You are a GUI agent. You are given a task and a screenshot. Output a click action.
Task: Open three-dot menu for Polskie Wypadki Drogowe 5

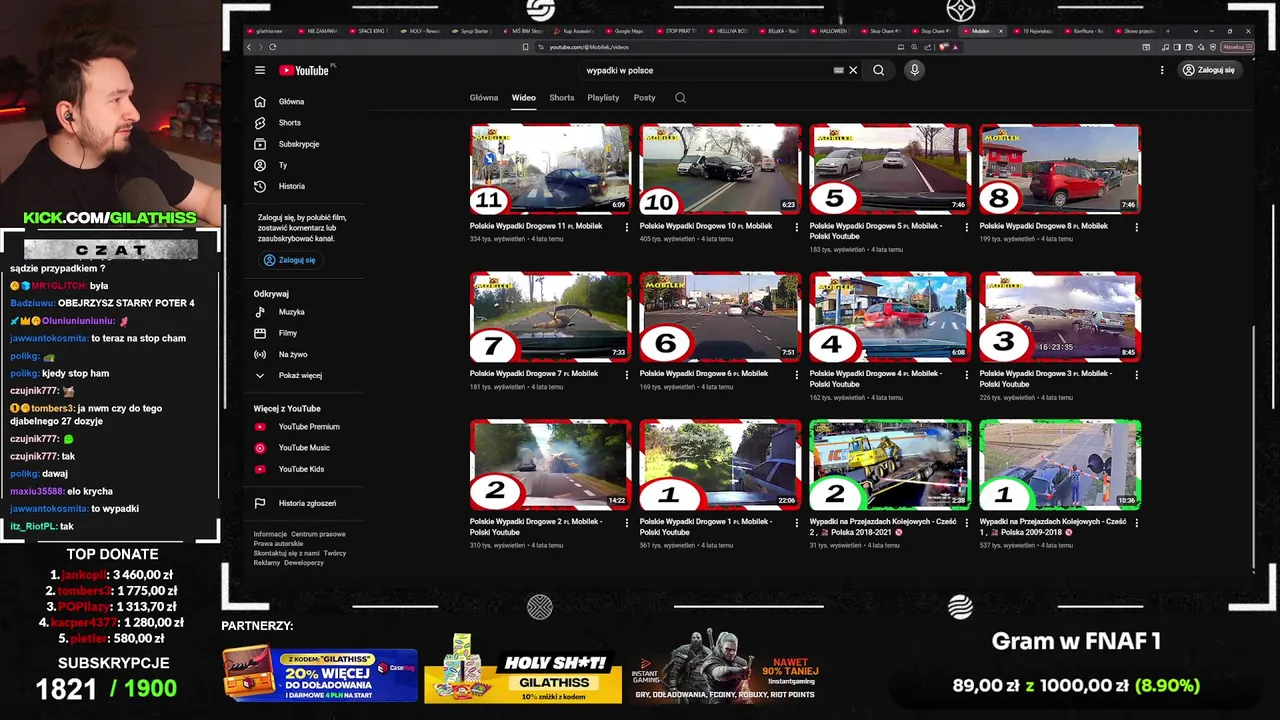[966, 227]
